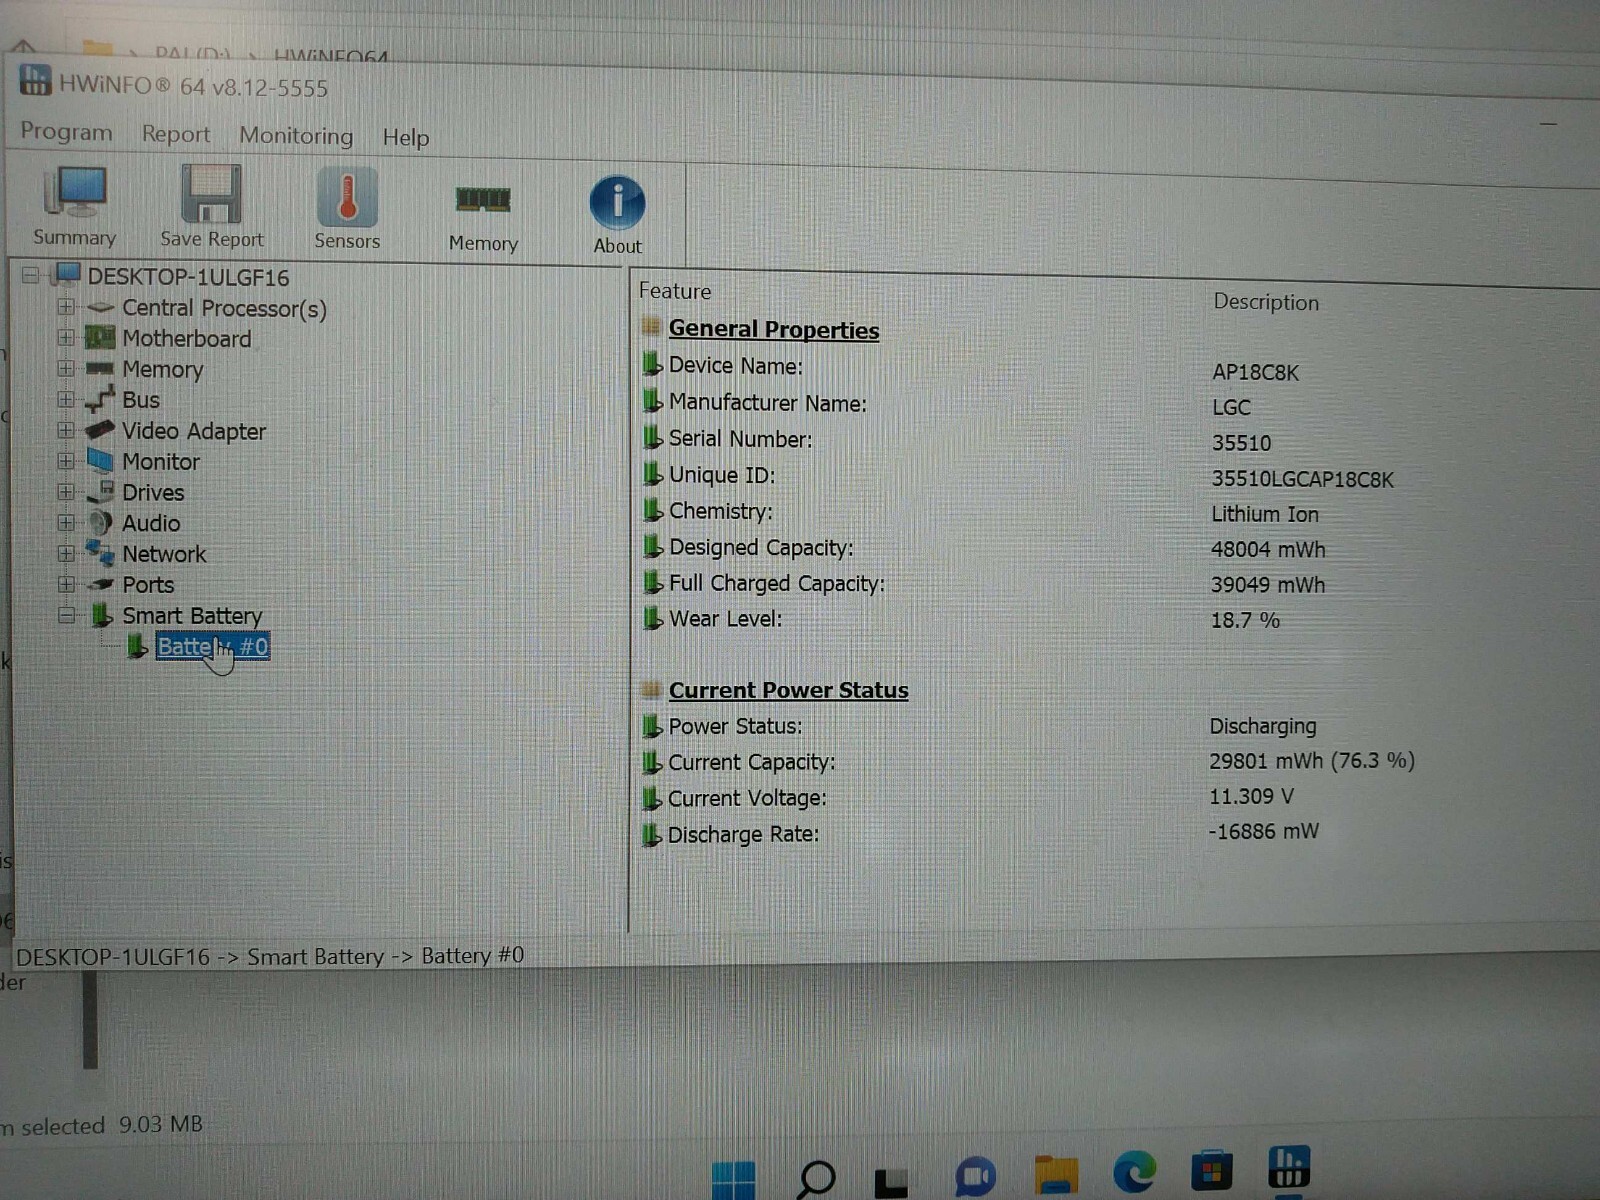Click the Battery #0 battery icon
This screenshot has height=1200, width=1600.
coord(137,646)
